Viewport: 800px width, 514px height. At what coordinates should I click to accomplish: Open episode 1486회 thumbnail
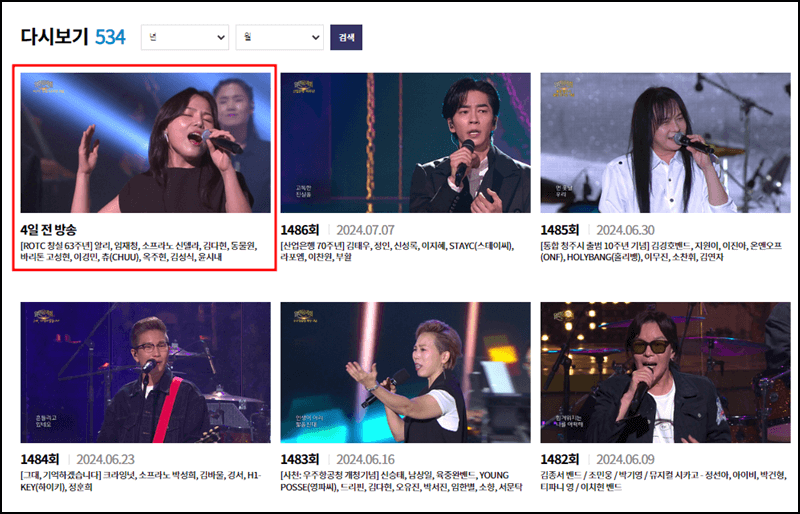405,143
